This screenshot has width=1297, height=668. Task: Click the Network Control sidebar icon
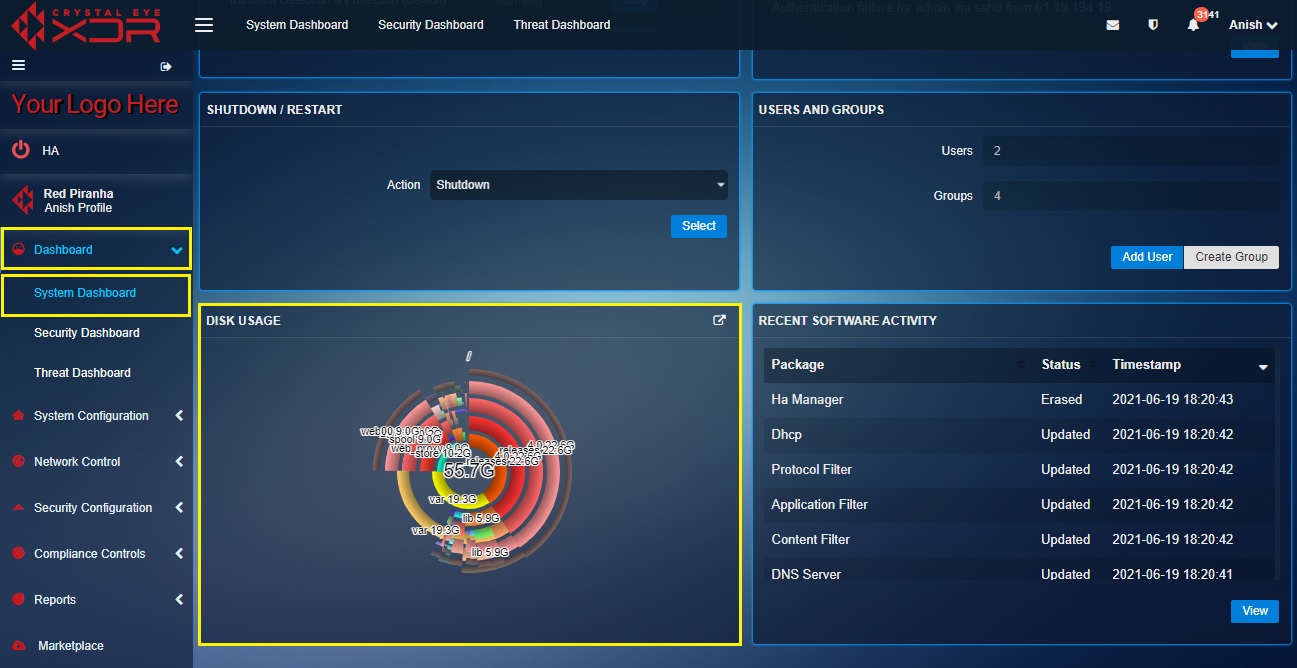click(x=18, y=462)
